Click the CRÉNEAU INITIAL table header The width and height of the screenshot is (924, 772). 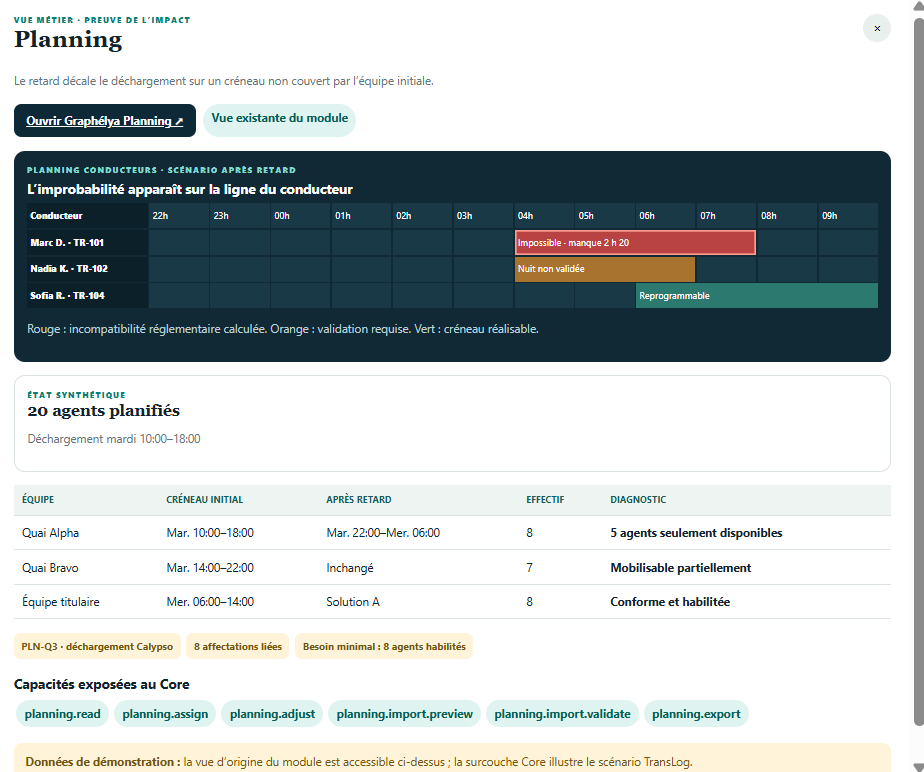(x=204, y=500)
